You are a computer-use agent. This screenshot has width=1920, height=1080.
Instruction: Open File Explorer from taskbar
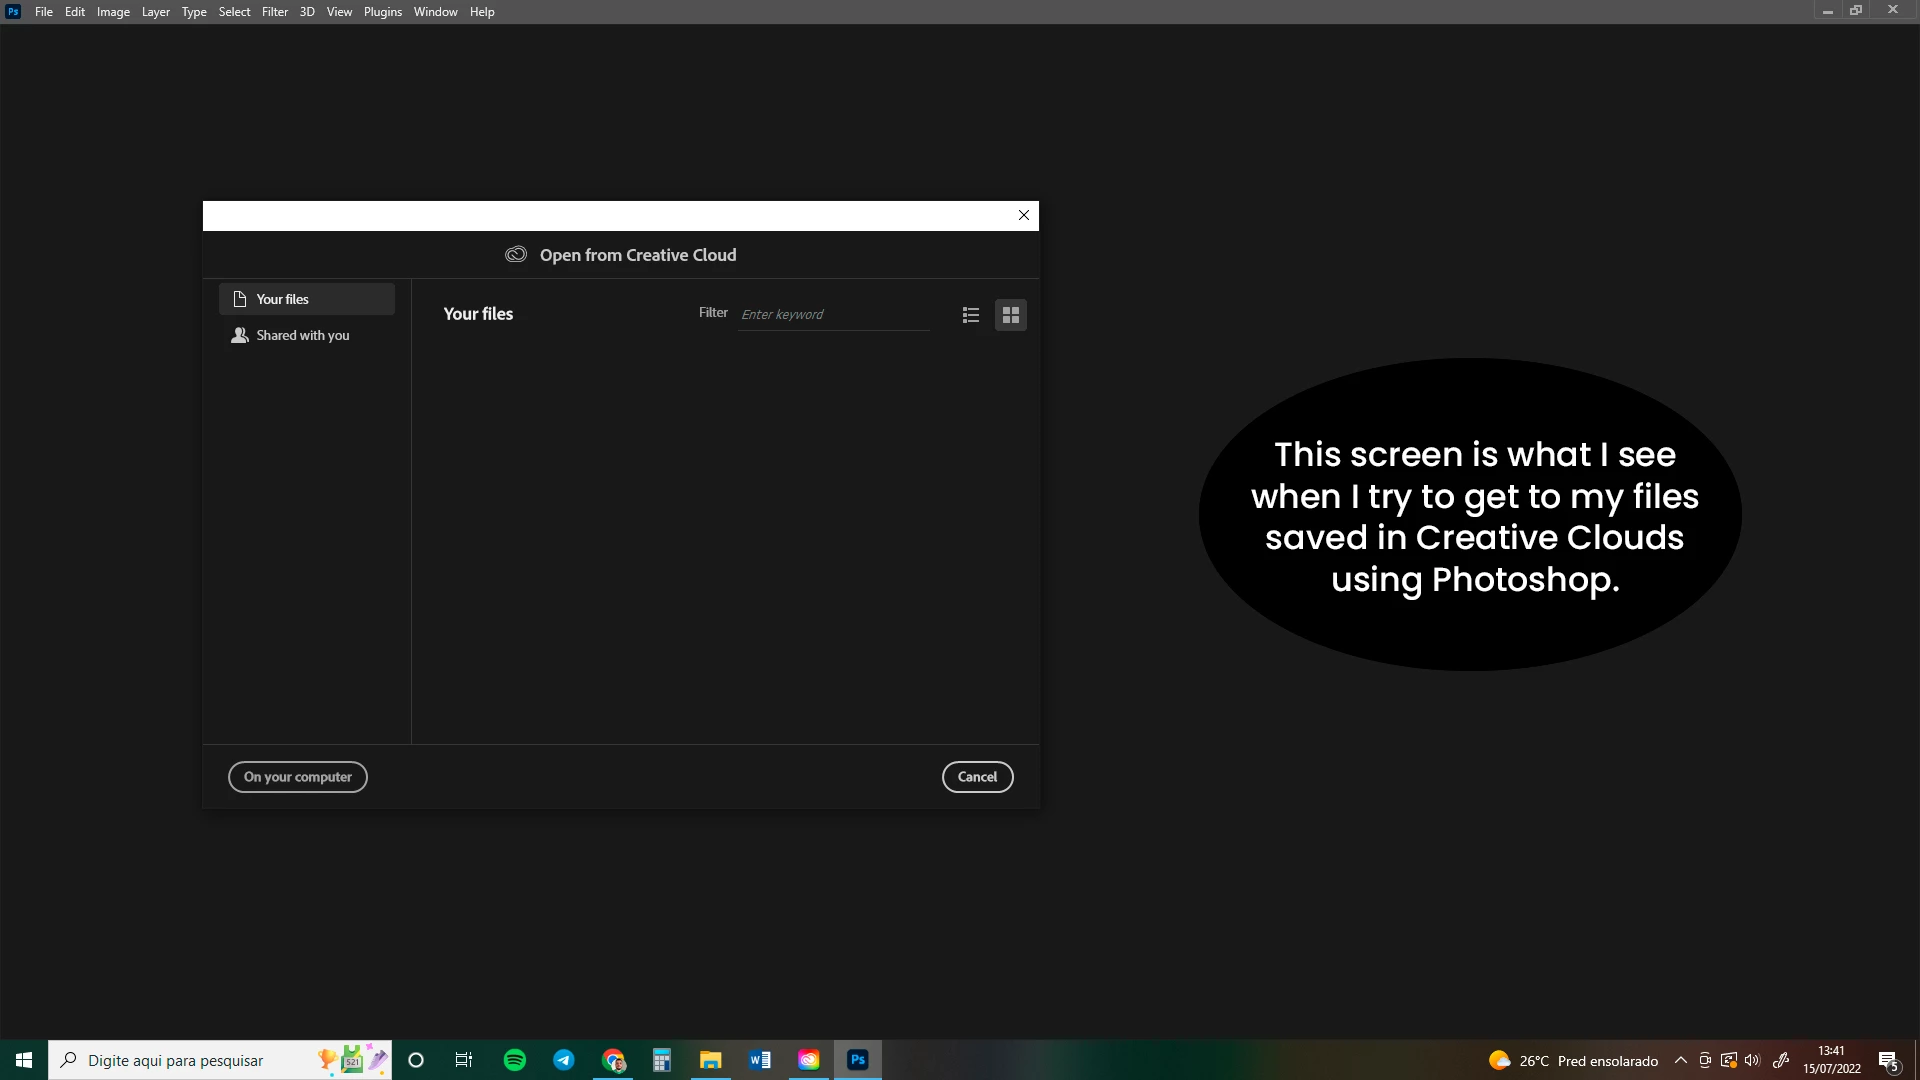pos(711,1060)
